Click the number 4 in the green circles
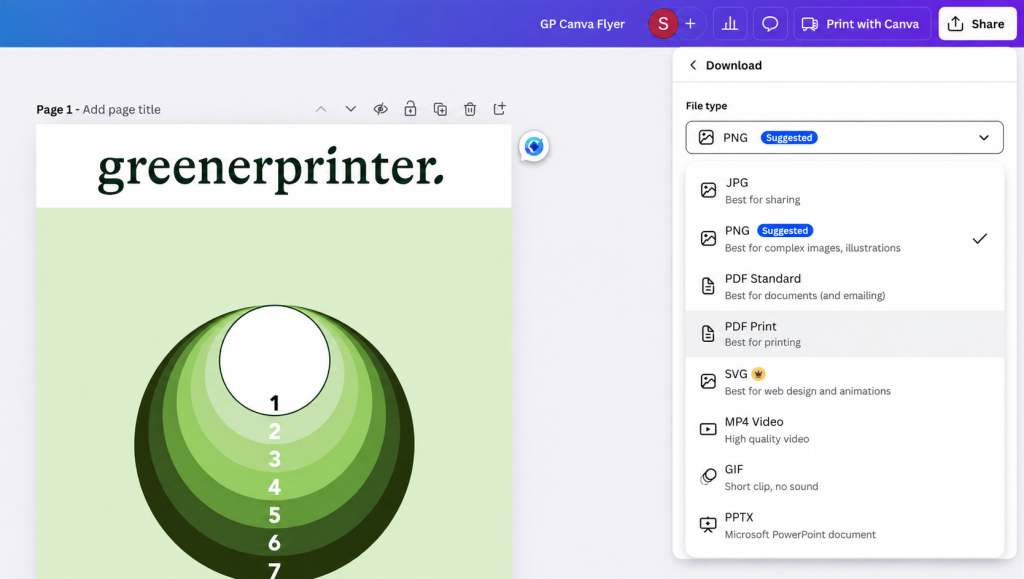The image size is (1024, 579). click(x=274, y=487)
